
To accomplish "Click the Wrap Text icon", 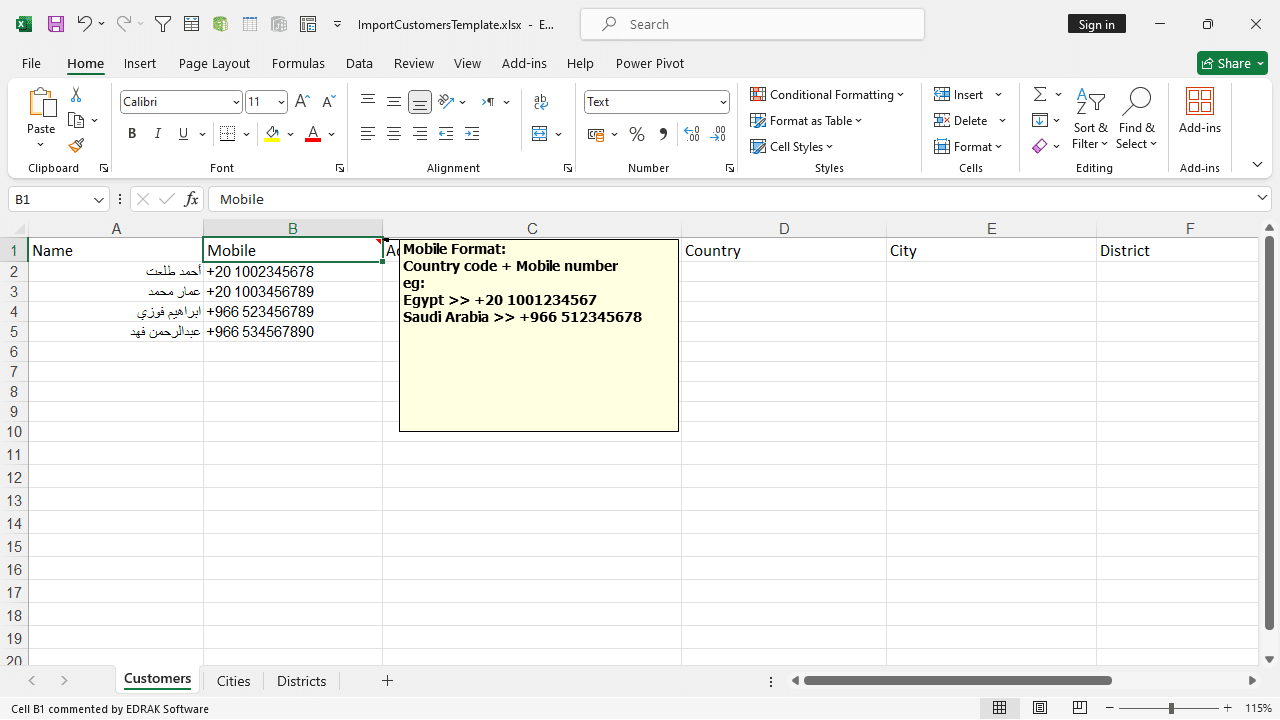I will click(541, 102).
